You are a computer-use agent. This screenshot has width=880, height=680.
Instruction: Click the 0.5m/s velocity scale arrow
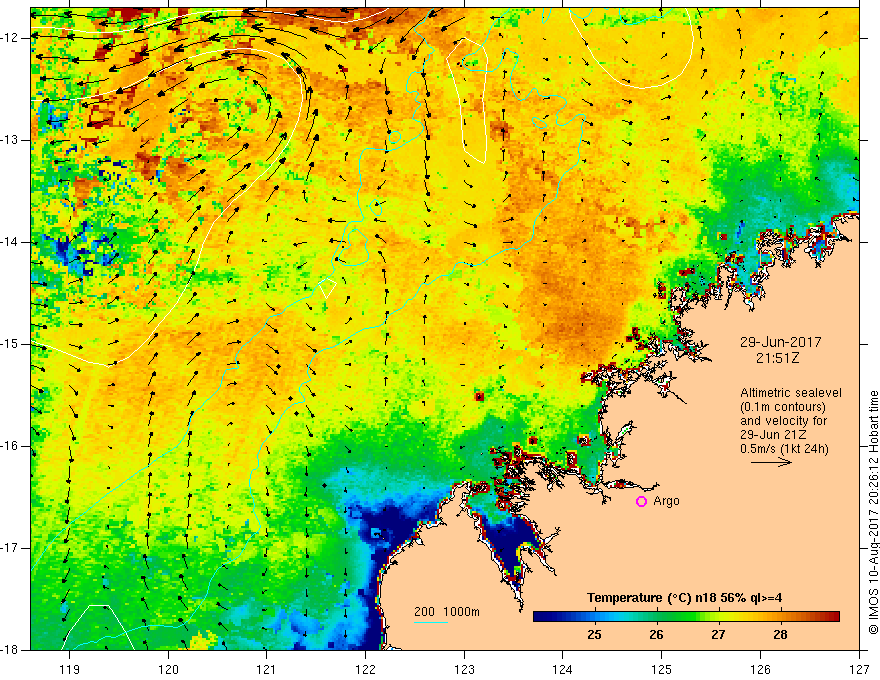point(771,462)
